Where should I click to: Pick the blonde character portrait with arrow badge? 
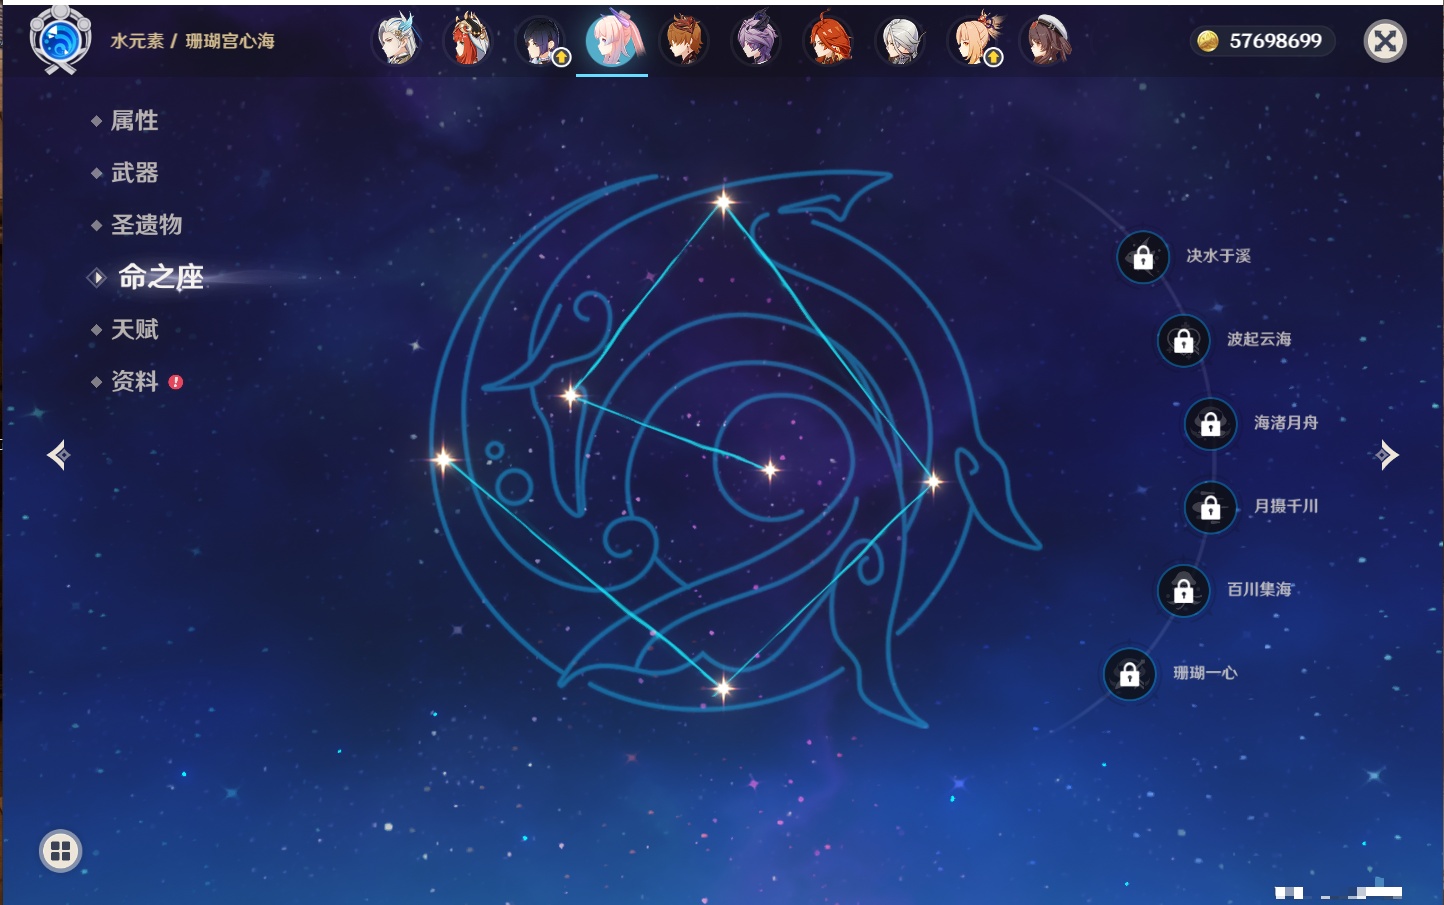974,41
